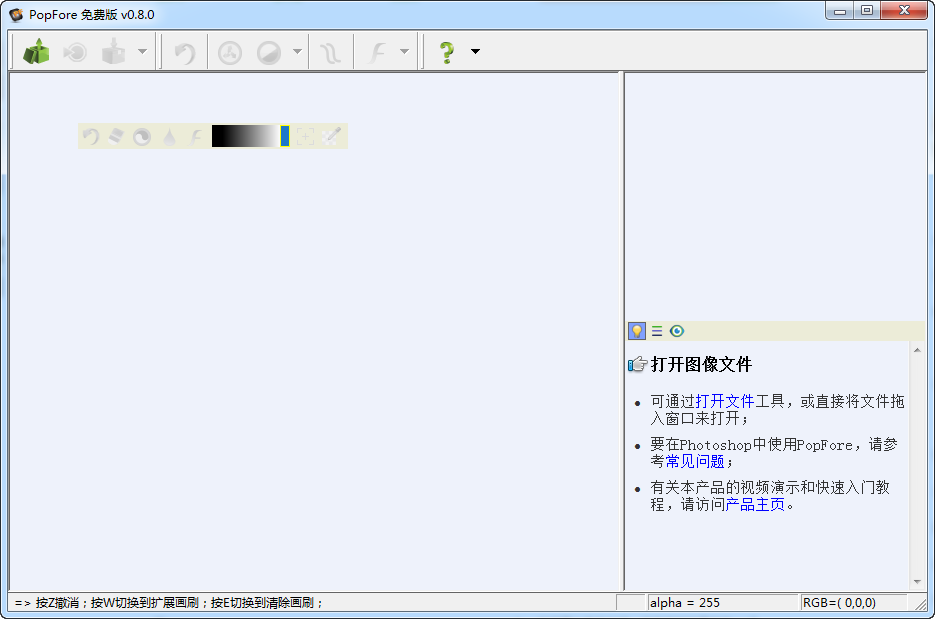Expand the dropdown beside half-shaded circle icon
The image size is (935, 619).
tap(297, 51)
